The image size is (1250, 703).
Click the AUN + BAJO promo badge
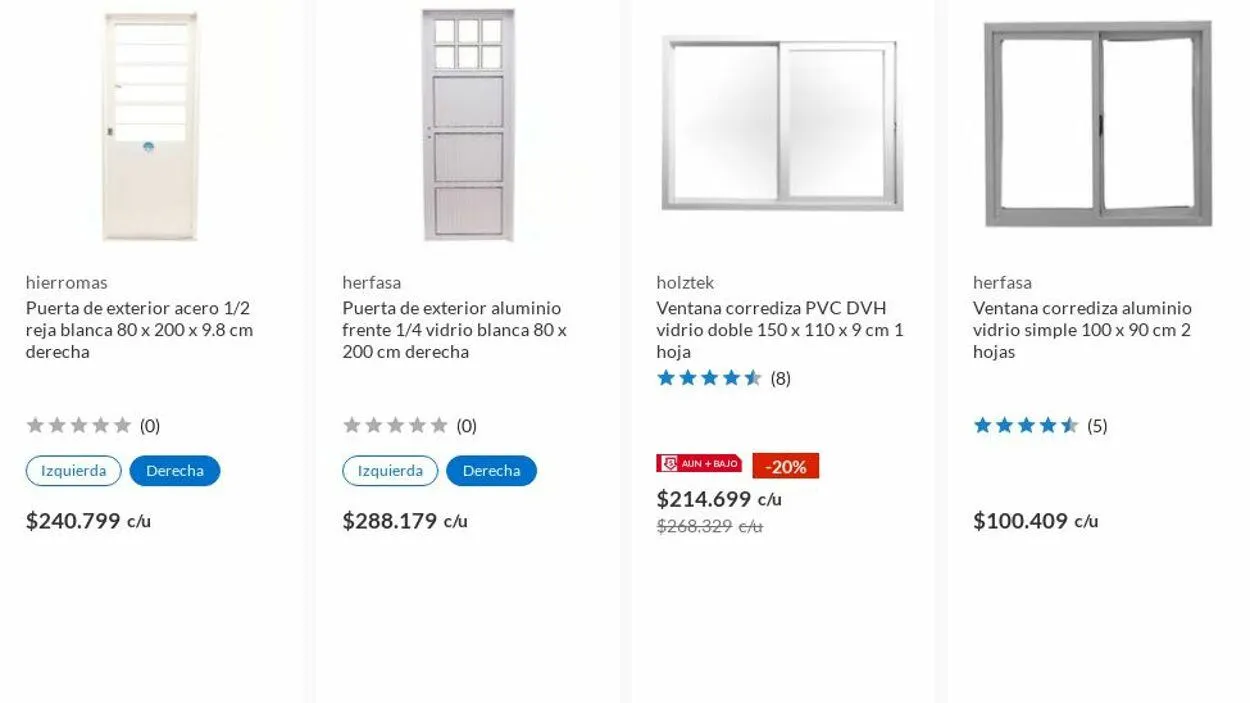699,464
